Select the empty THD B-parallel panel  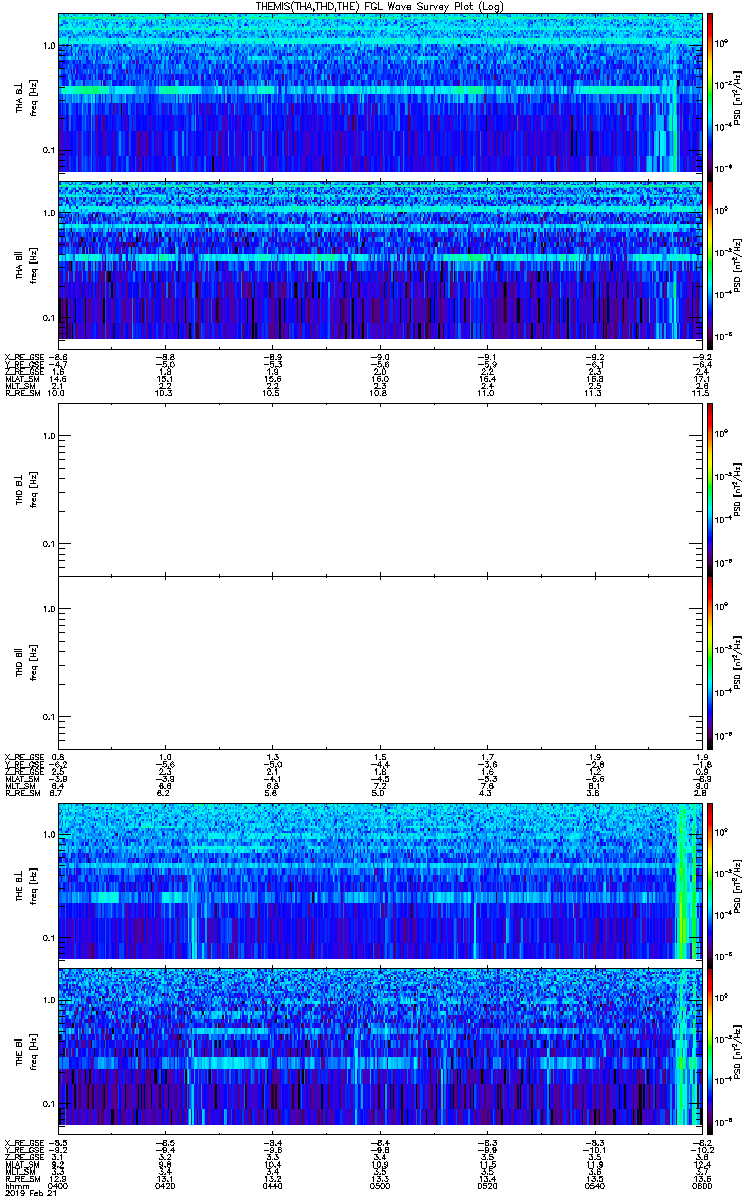point(379,663)
